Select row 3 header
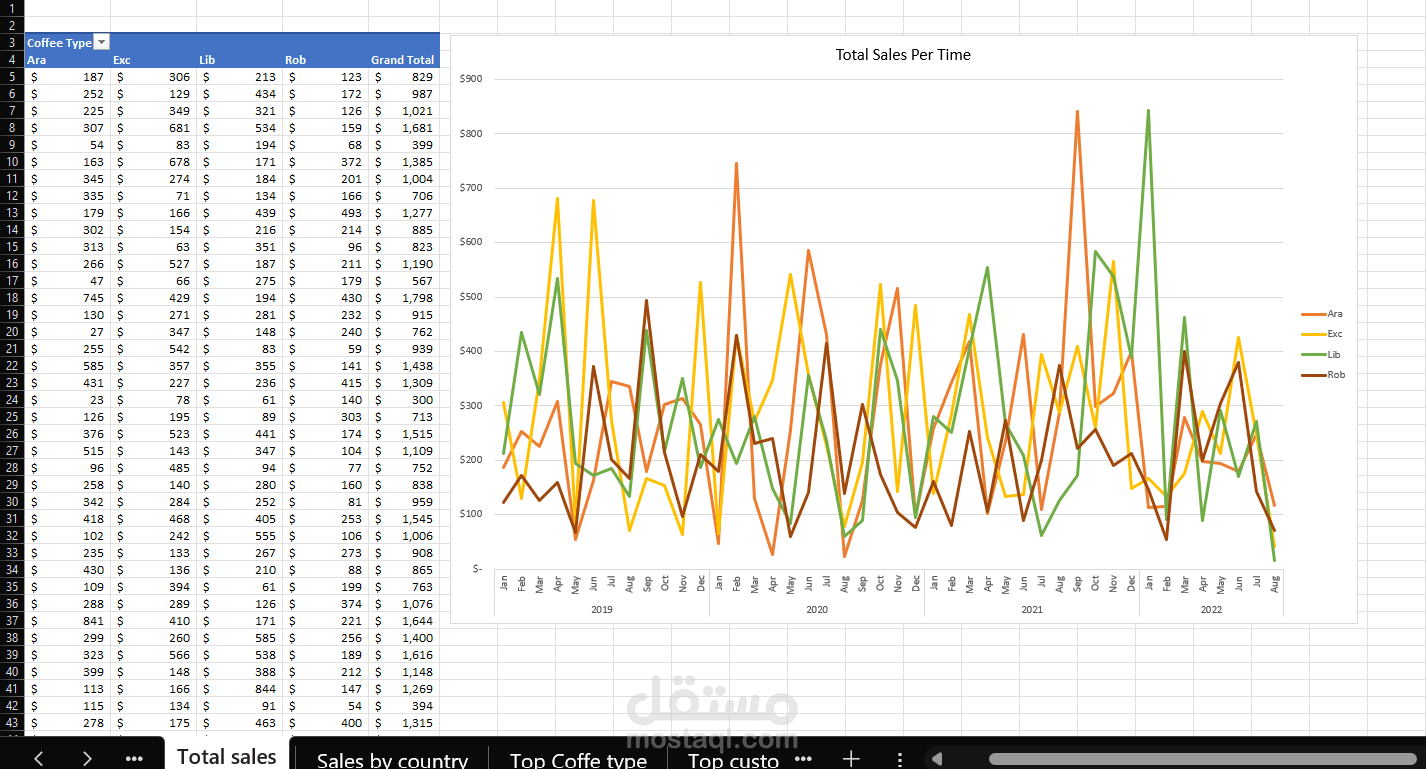Image resolution: width=1426 pixels, height=769 pixels. 11,43
